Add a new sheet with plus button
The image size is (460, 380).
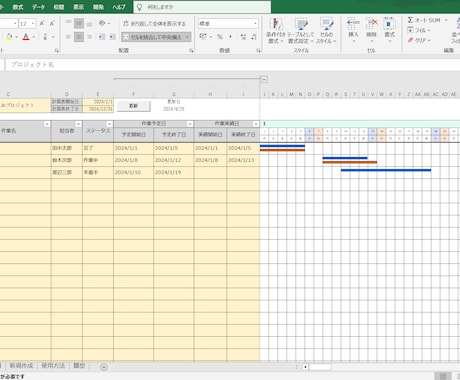tap(104, 367)
